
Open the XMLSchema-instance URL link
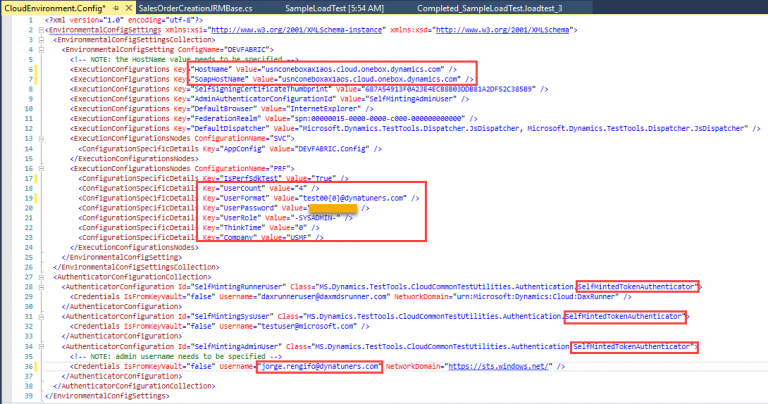(x=296, y=30)
